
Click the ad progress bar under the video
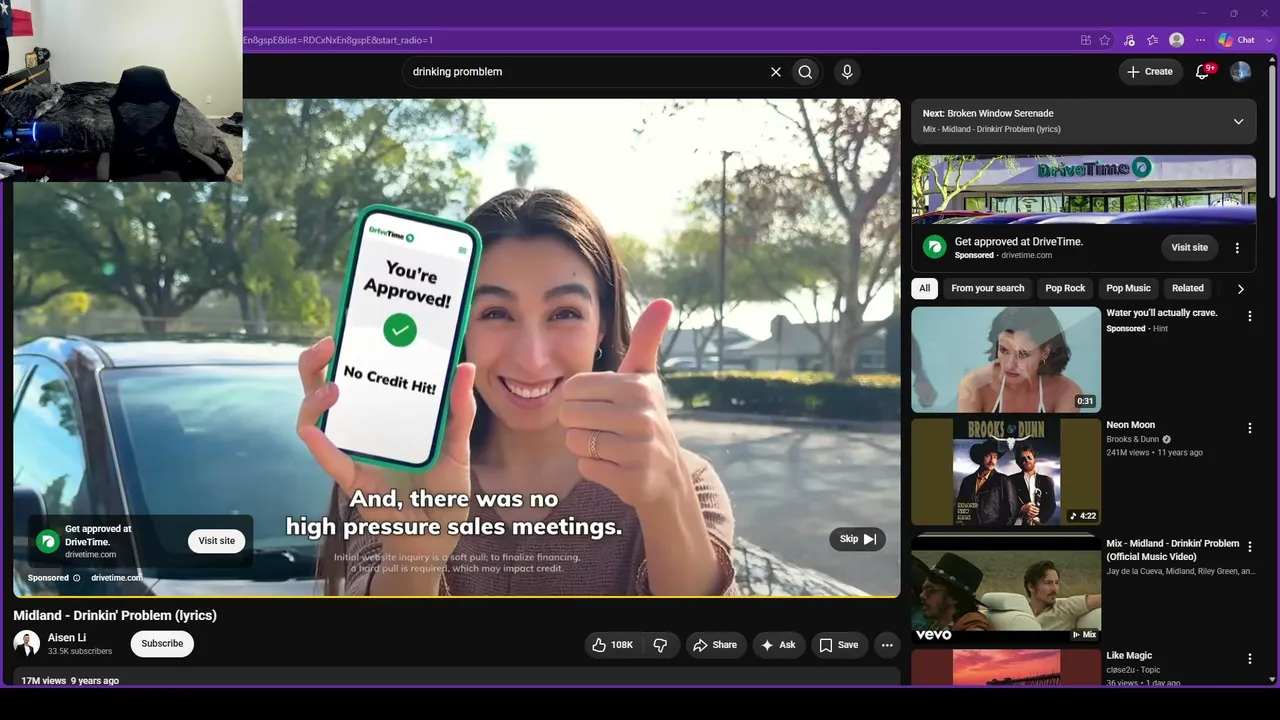click(x=457, y=597)
